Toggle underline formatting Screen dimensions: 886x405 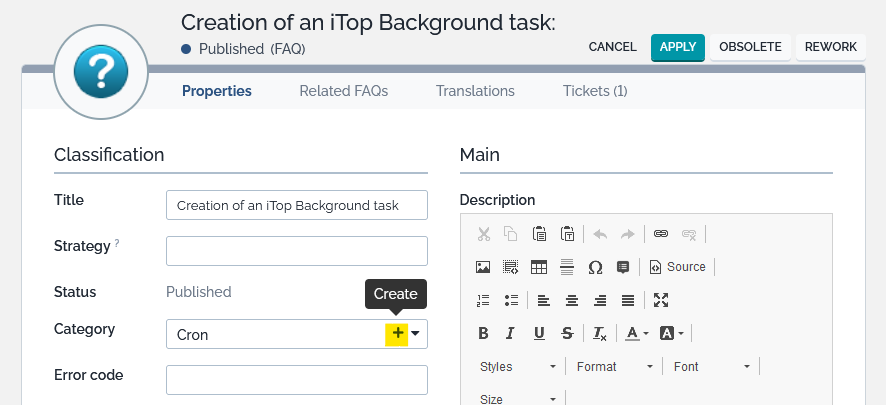tap(539, 333)
